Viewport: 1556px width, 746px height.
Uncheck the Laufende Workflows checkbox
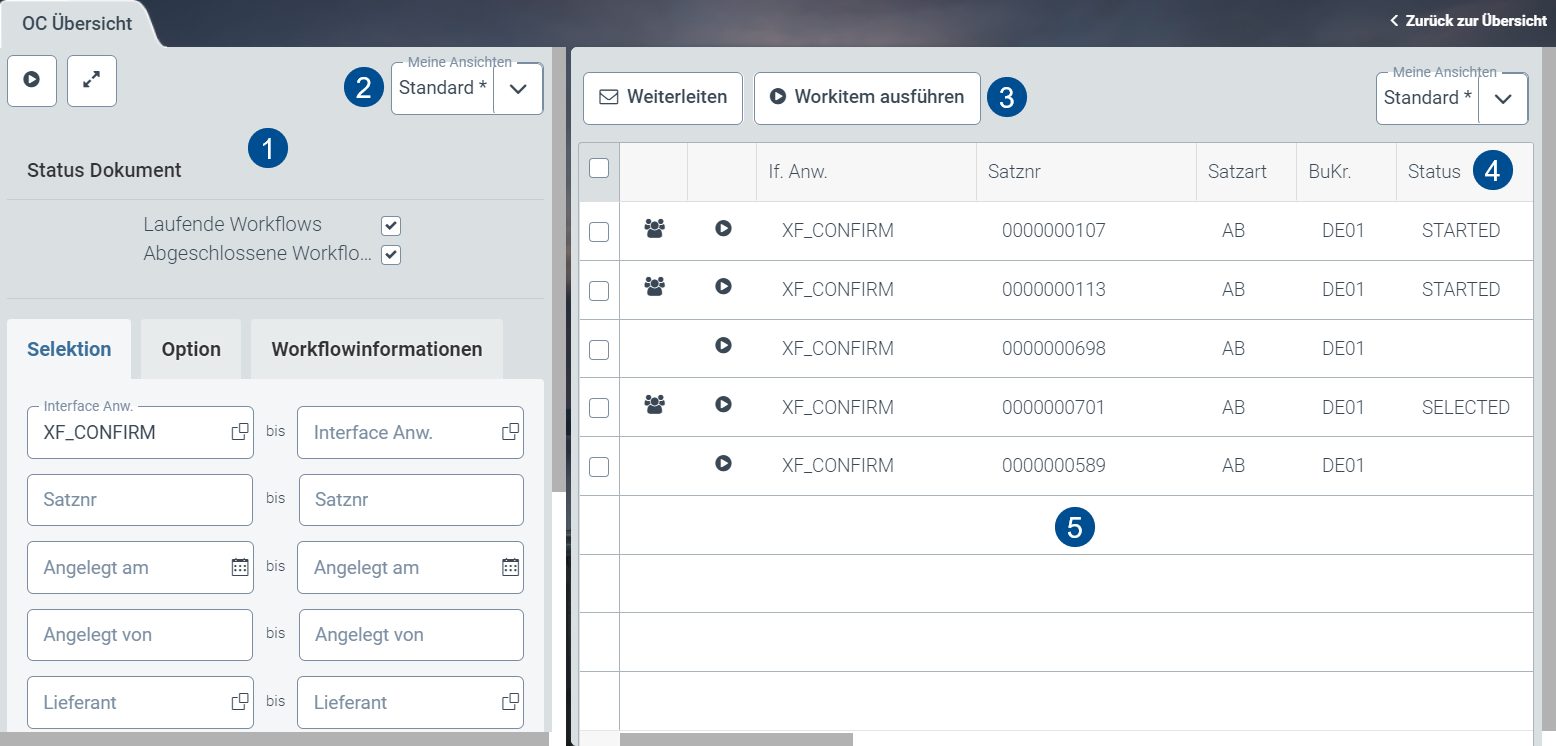pyautogui.click(x=391, y=226)
